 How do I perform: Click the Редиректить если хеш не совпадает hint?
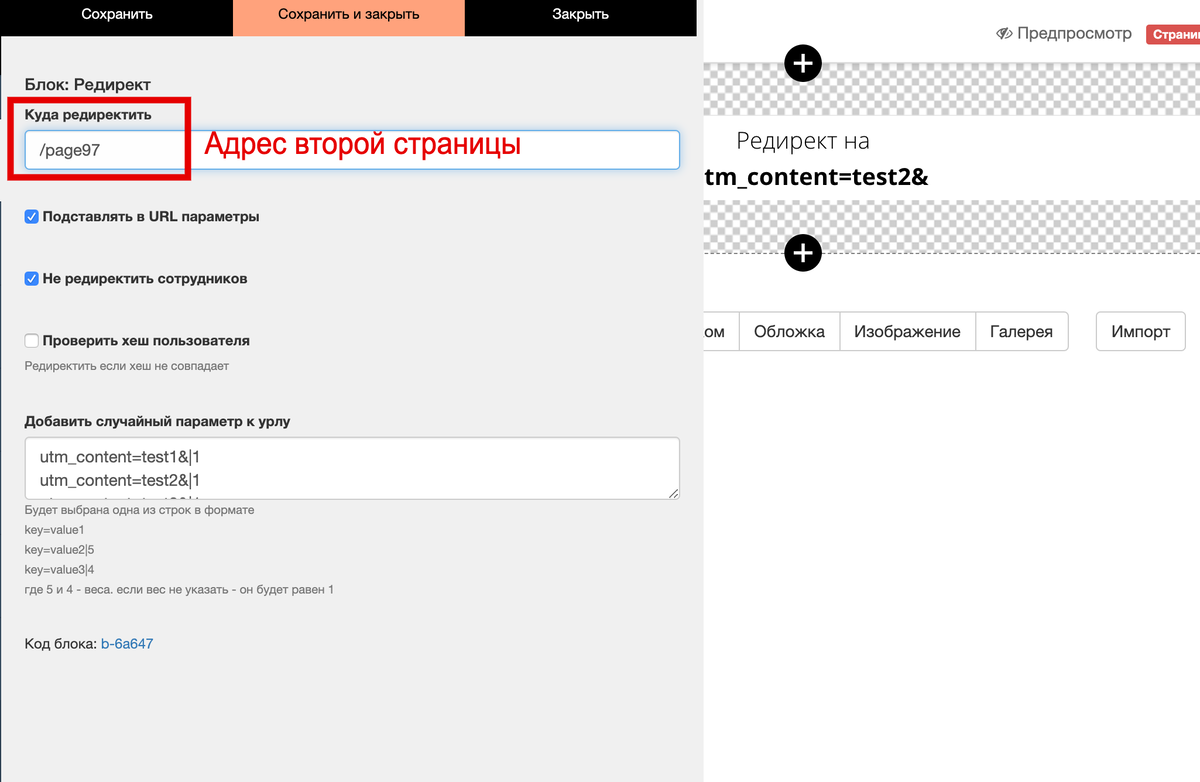tap(127, 366)
